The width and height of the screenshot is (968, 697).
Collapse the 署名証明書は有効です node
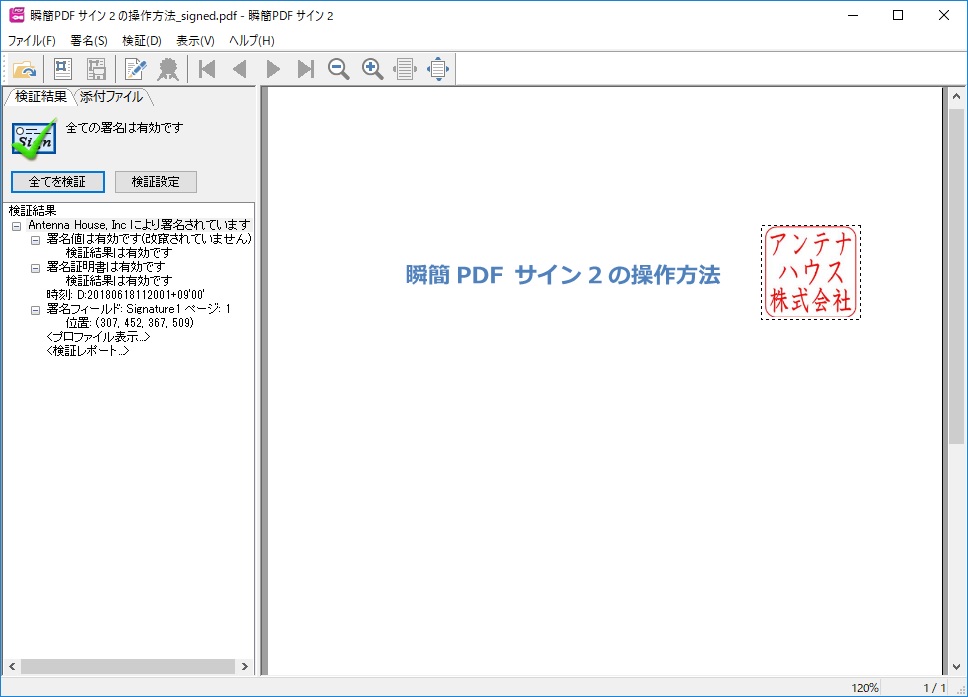coord(35,268)
